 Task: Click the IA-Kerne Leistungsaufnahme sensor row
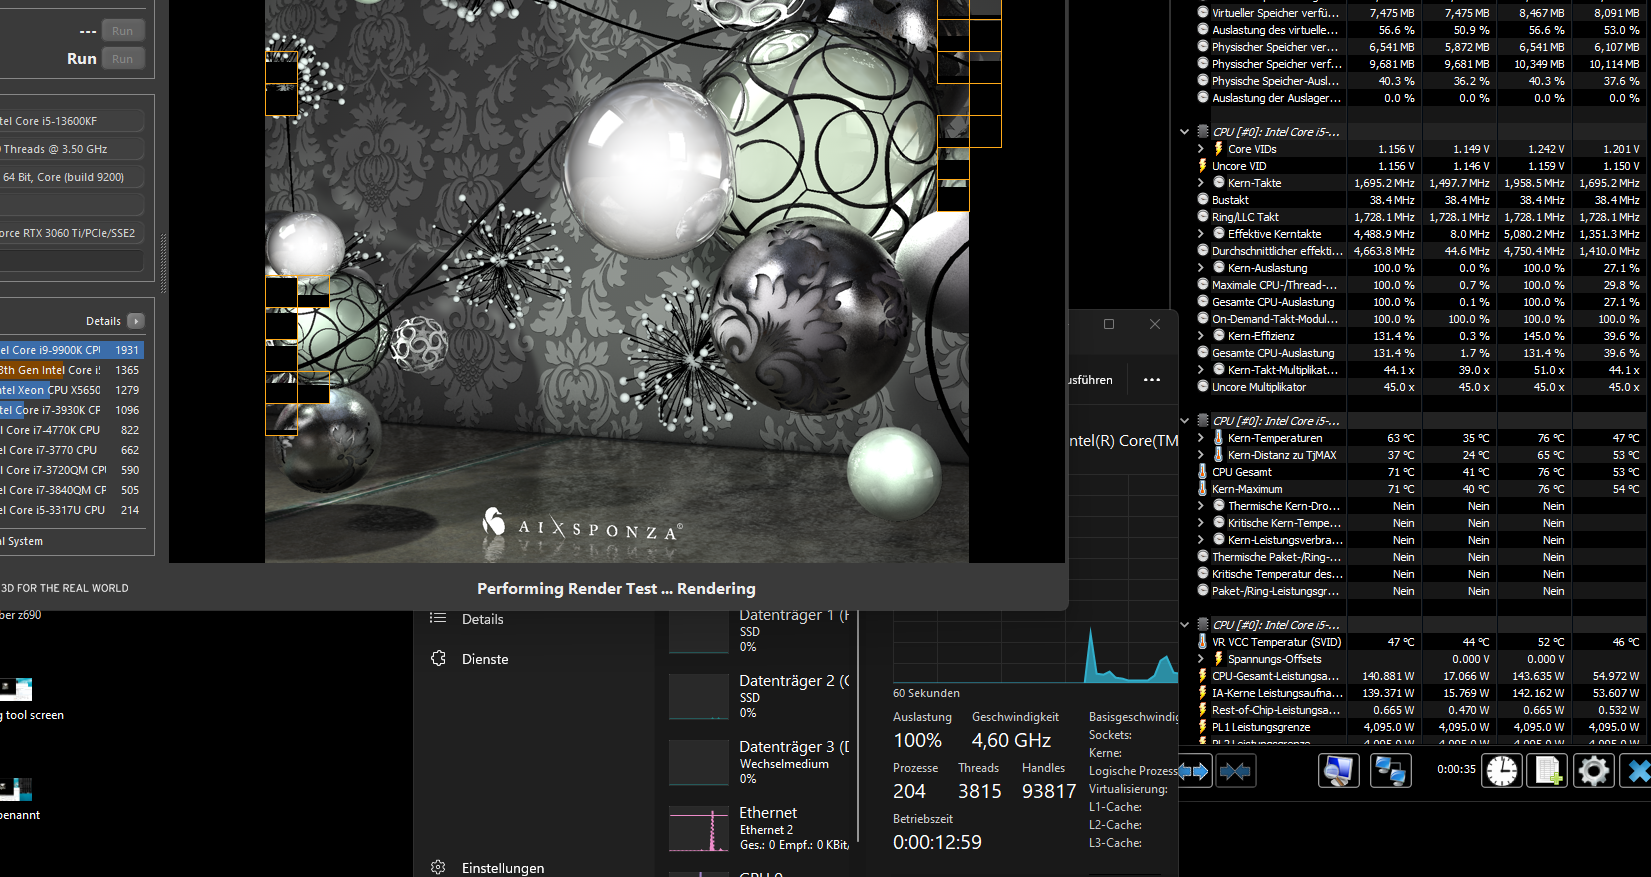pos(1419,693)
